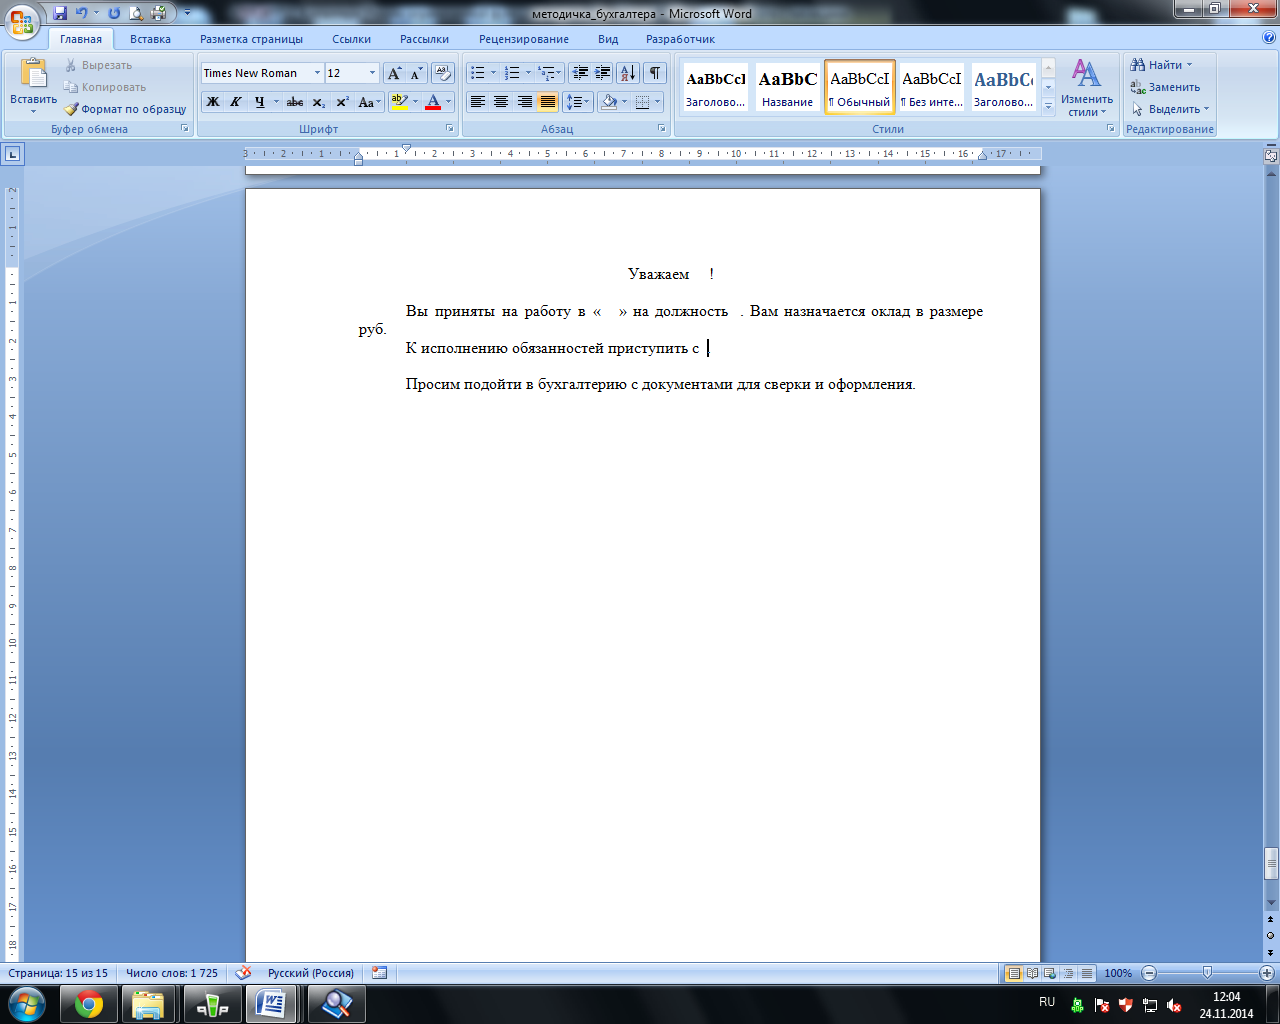The width and height of the screenshot is (1280, 1024).
Task: Sort text alphabetically icon
Action: pyautogui.click(x=628, y=73)
